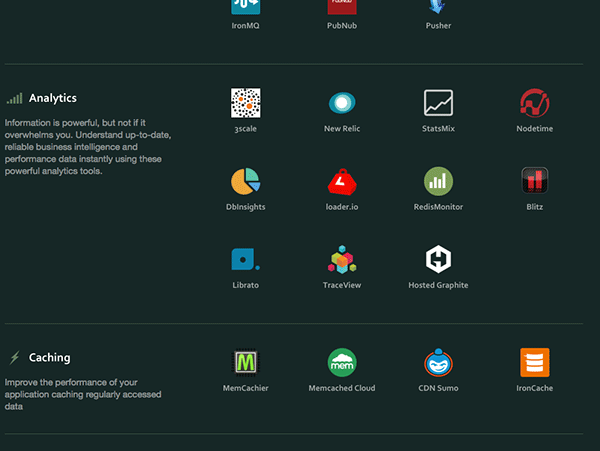The width and height of the screenshot is (600, 451).
Task: Open the PubNub add-on icon
Action: pos(342,7)
